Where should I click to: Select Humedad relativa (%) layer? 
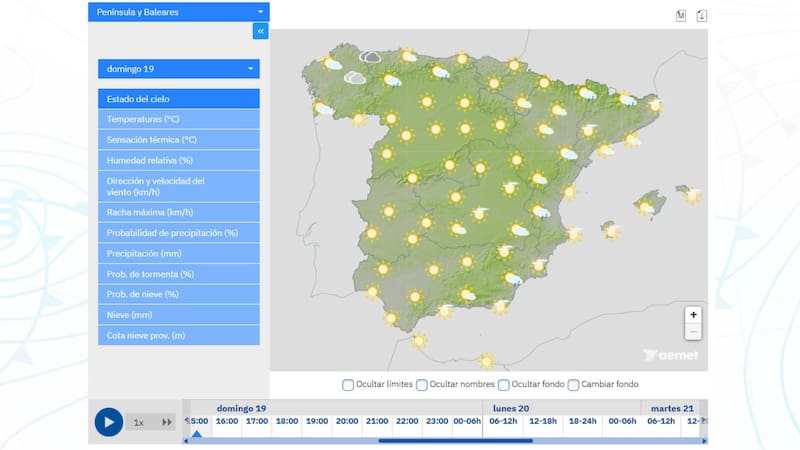pos(179,160)
